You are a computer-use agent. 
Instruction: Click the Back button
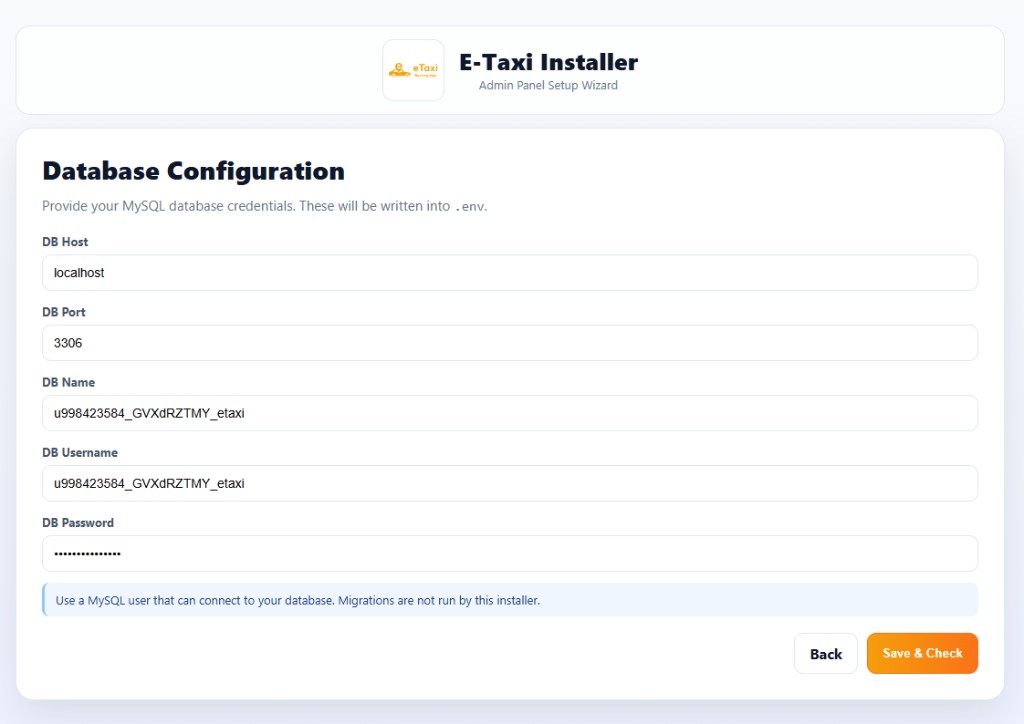(825, 653)
